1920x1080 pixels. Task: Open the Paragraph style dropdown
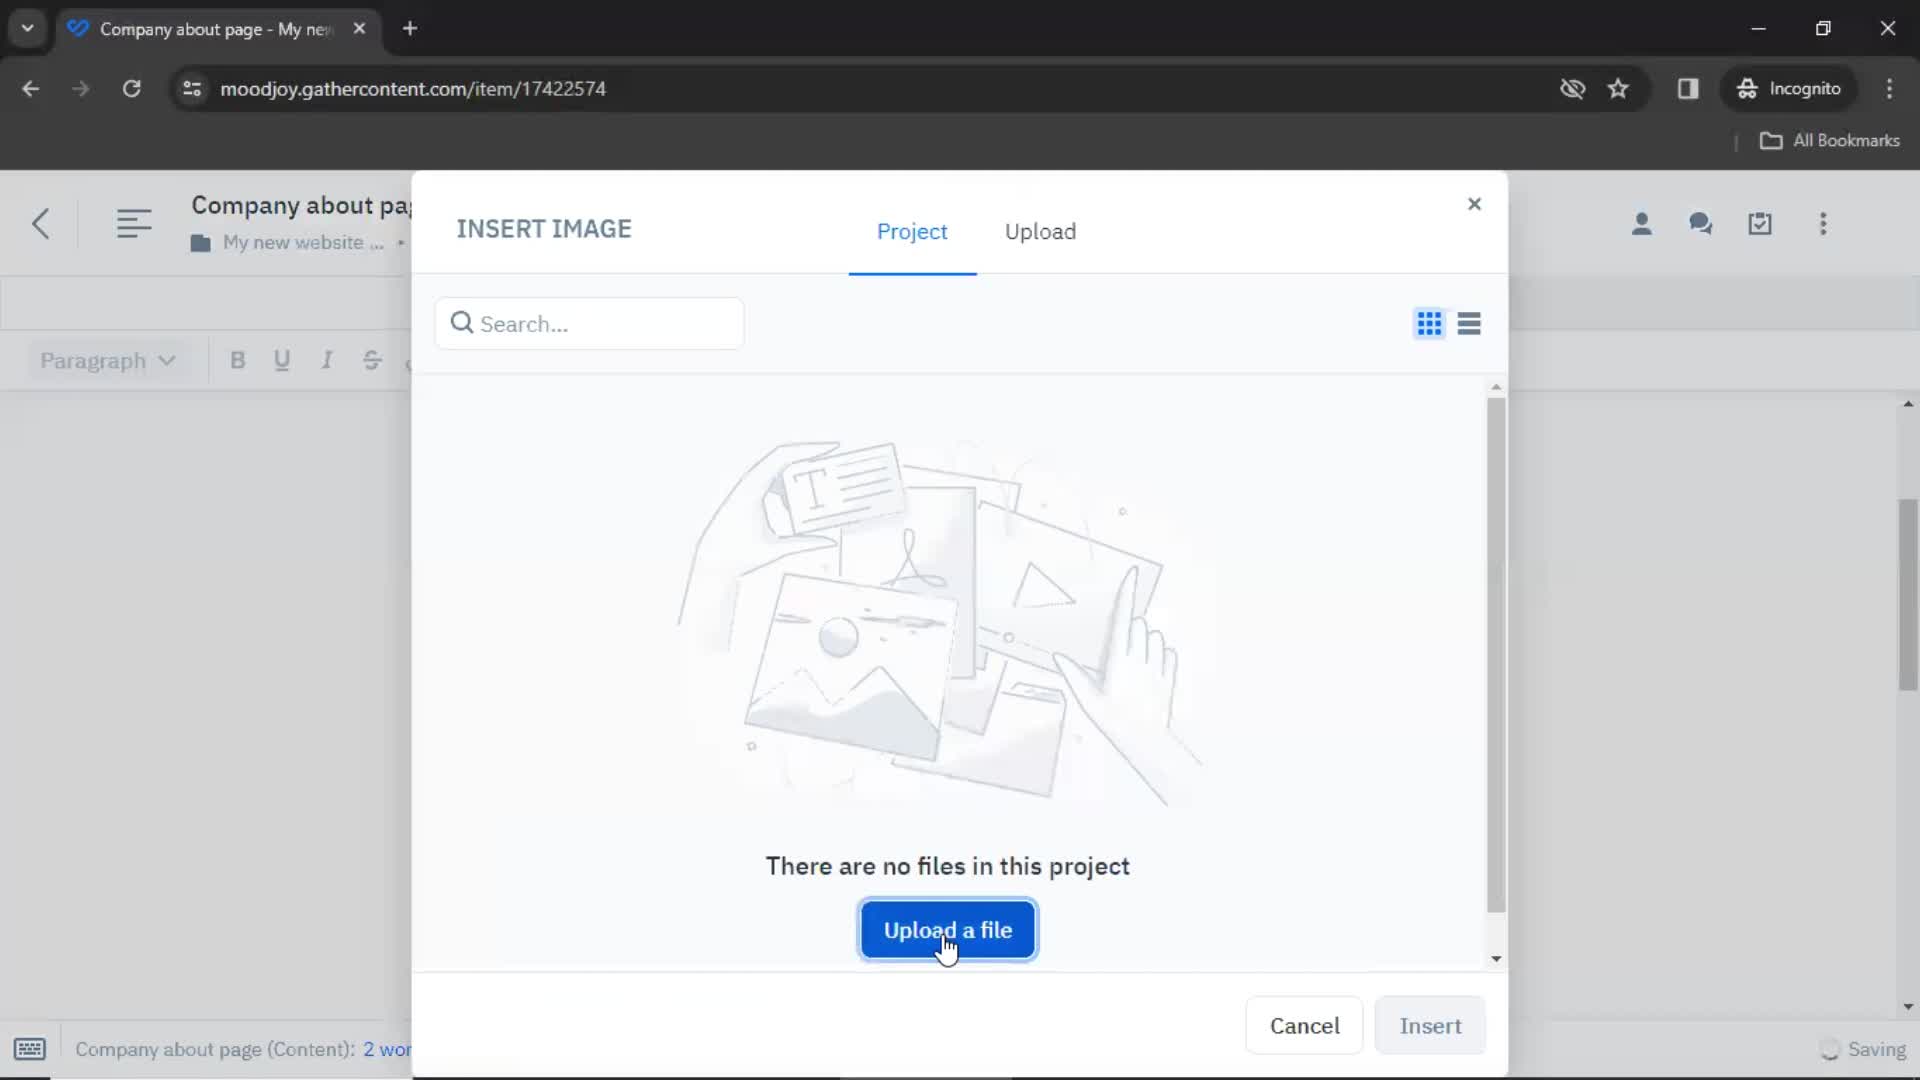click(105, 360)
